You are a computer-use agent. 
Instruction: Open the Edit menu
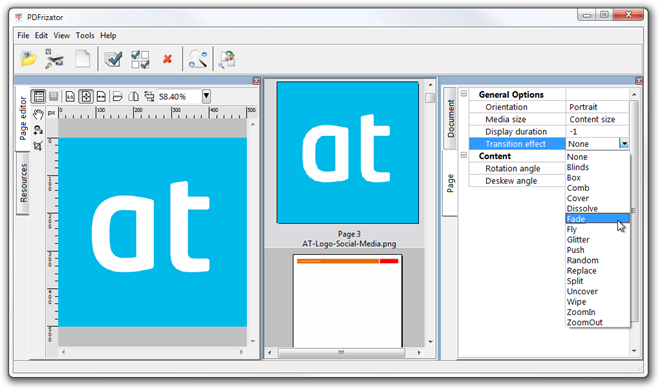coord(41,35)
